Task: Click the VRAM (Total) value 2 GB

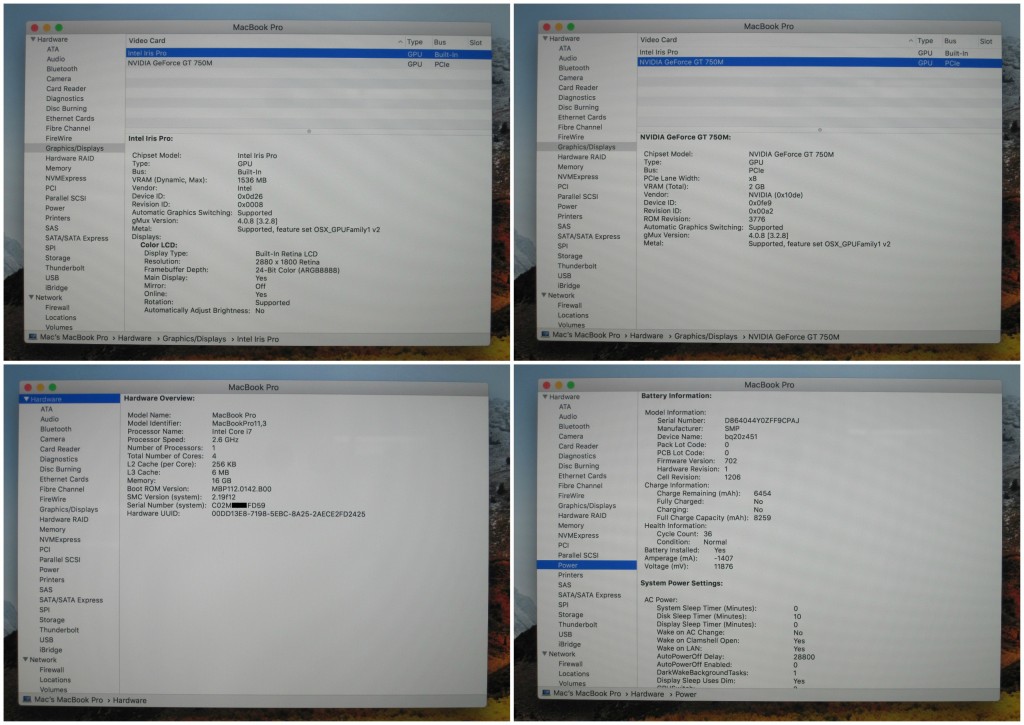Action: tap(756, 187)
